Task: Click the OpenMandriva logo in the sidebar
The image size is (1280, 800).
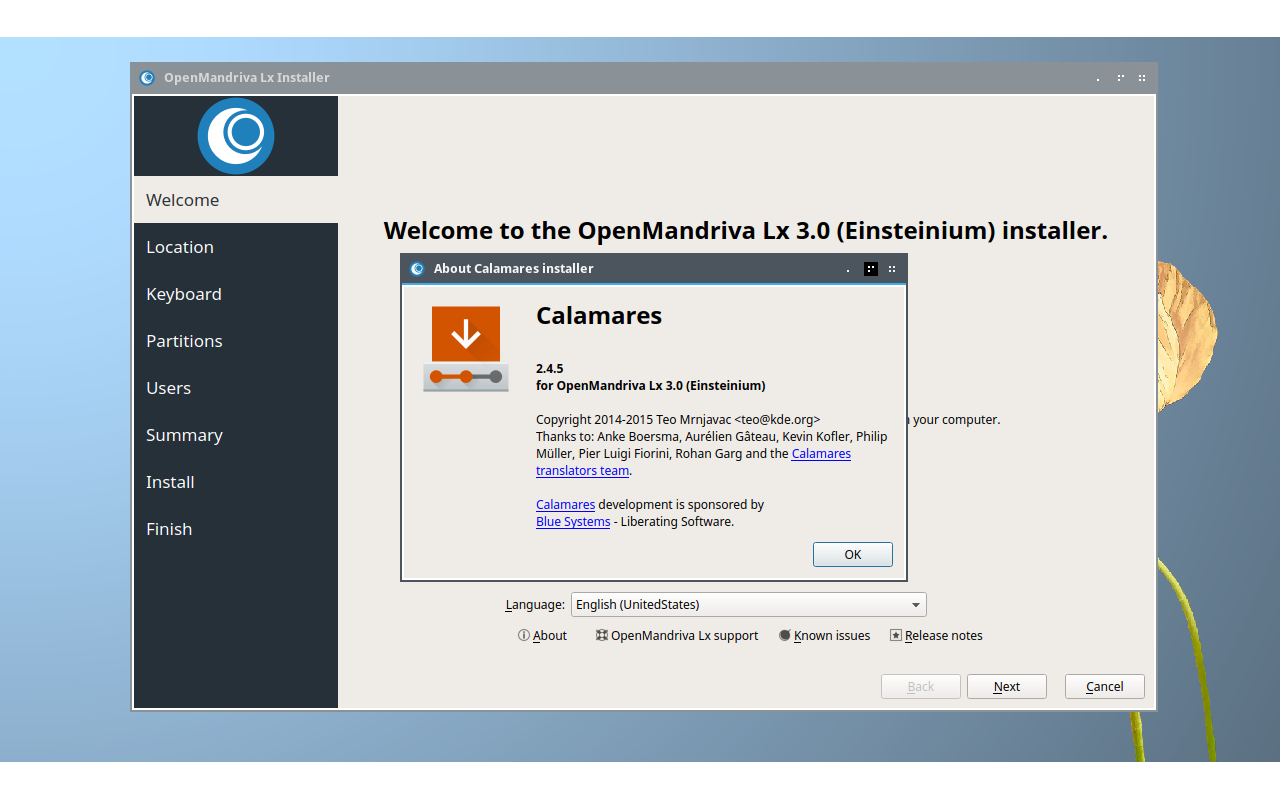Action: (236, 136)
